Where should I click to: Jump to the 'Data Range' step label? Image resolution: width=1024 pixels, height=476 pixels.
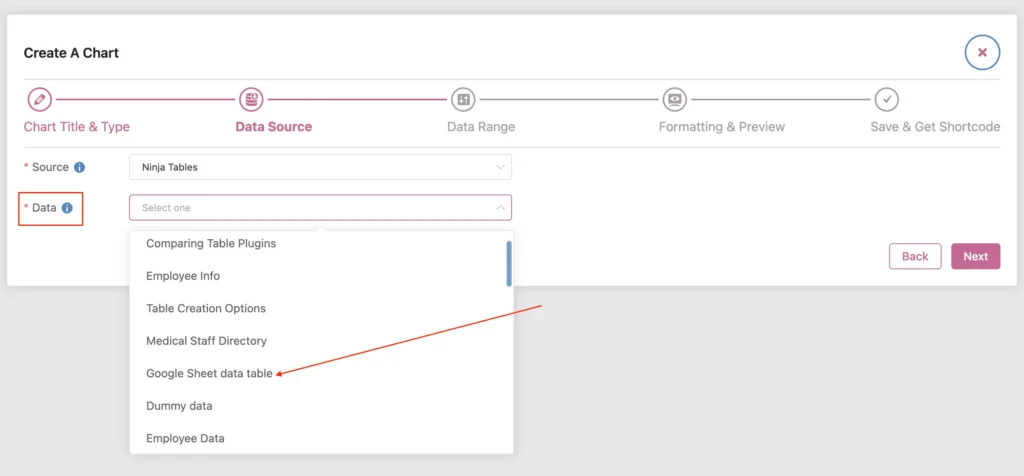481,127
